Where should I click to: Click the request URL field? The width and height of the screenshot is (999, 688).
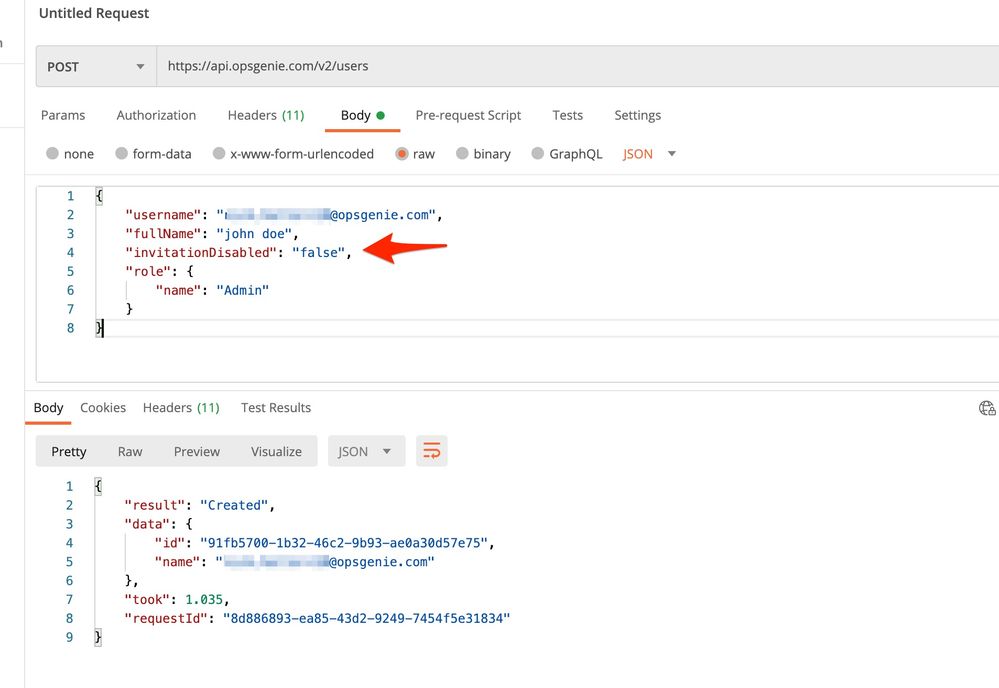577,66
